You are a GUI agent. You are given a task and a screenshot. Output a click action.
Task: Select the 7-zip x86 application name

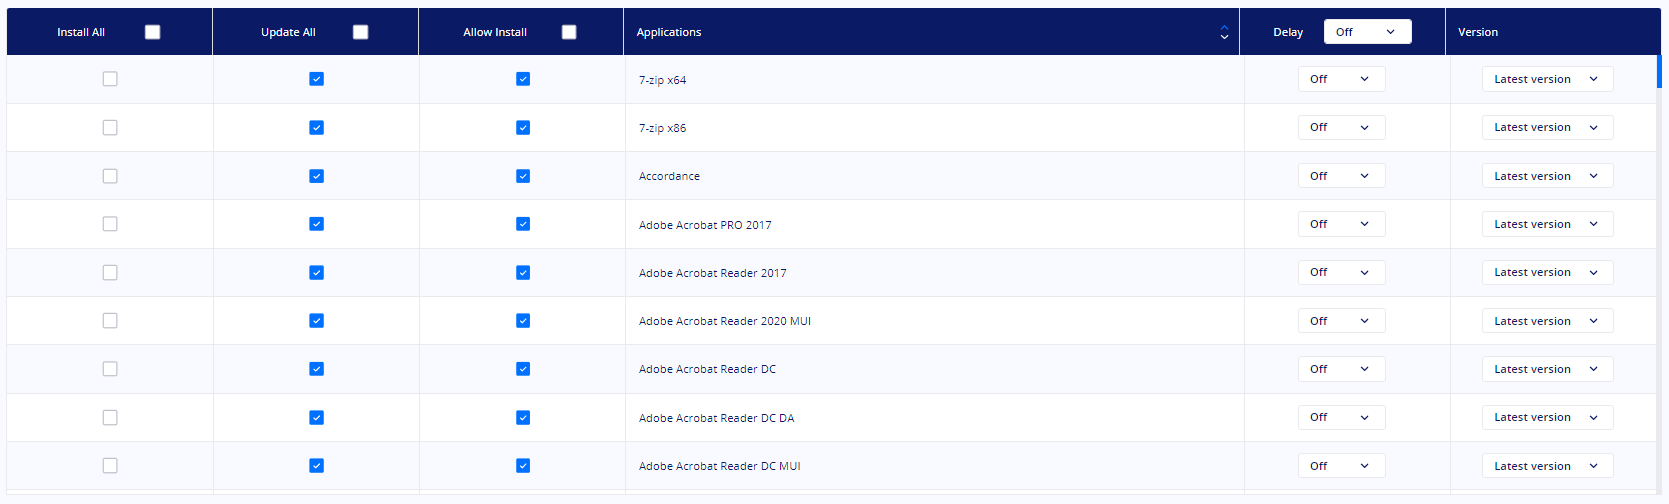[x=662, y=128]
